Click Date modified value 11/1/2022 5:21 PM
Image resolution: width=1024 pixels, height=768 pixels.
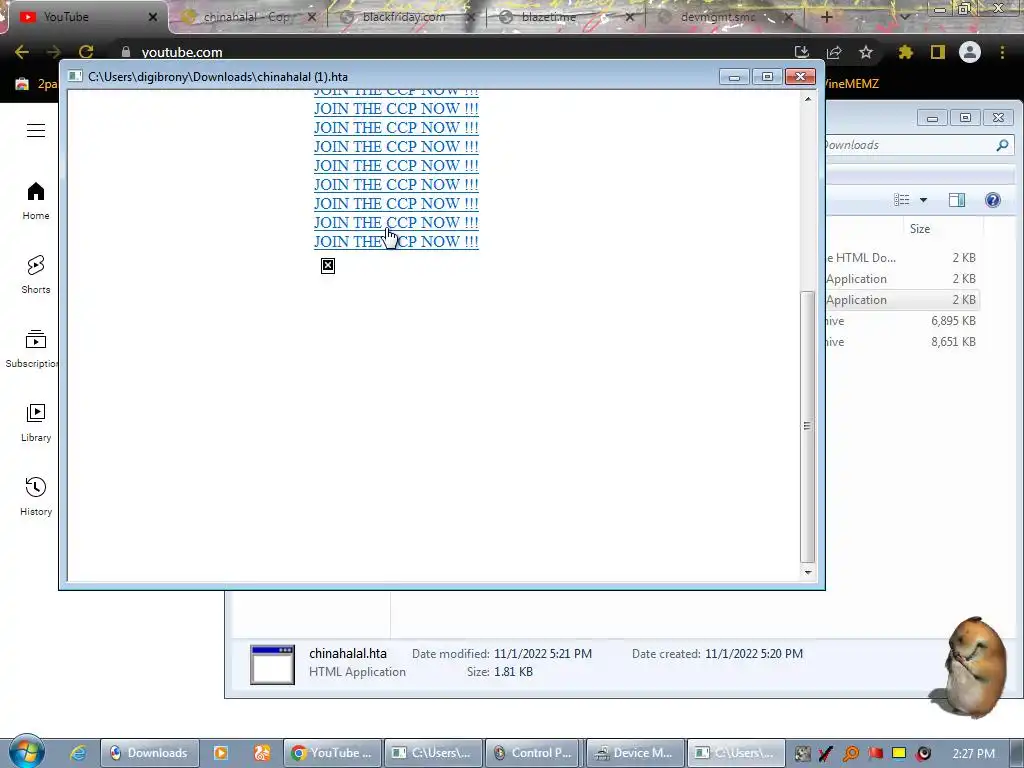pyautogui.click(x=543, y=654)
